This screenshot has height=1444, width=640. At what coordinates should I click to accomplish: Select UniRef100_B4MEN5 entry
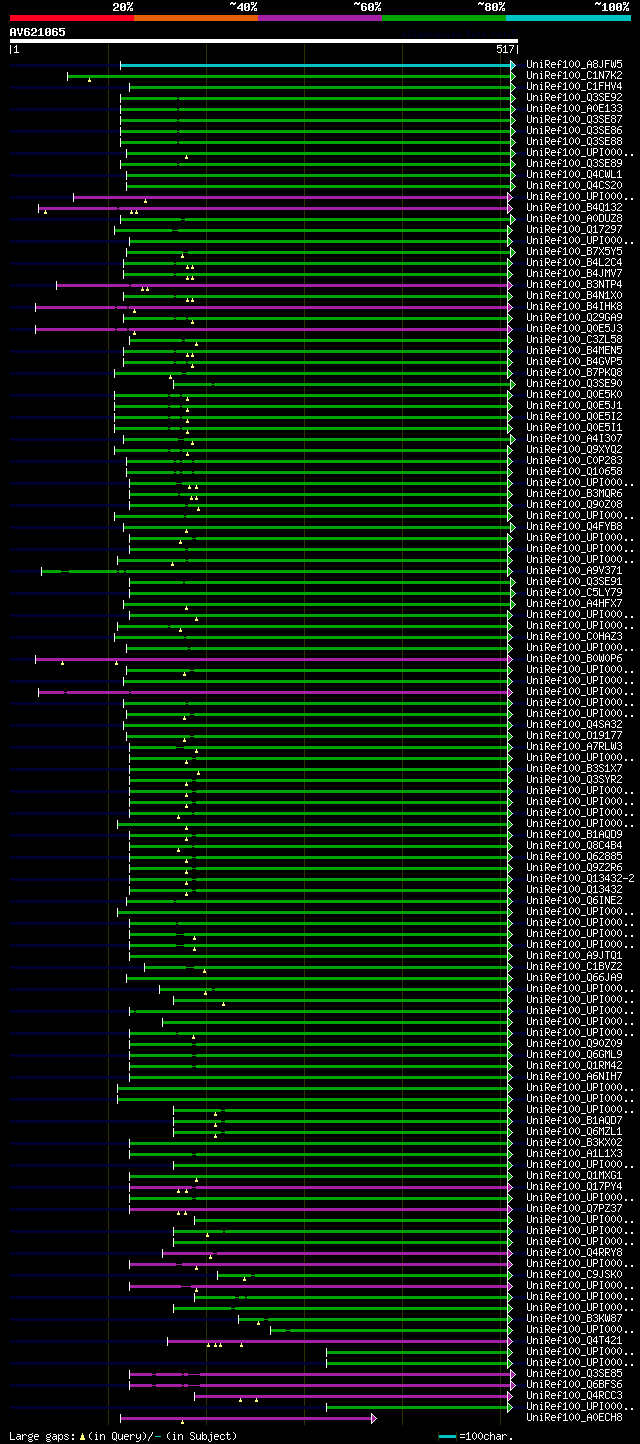(574, 350)
